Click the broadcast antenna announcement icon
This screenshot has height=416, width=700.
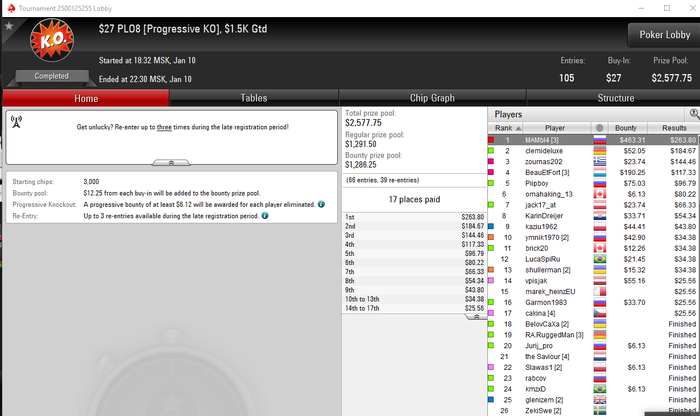click(x=17, y=121)
